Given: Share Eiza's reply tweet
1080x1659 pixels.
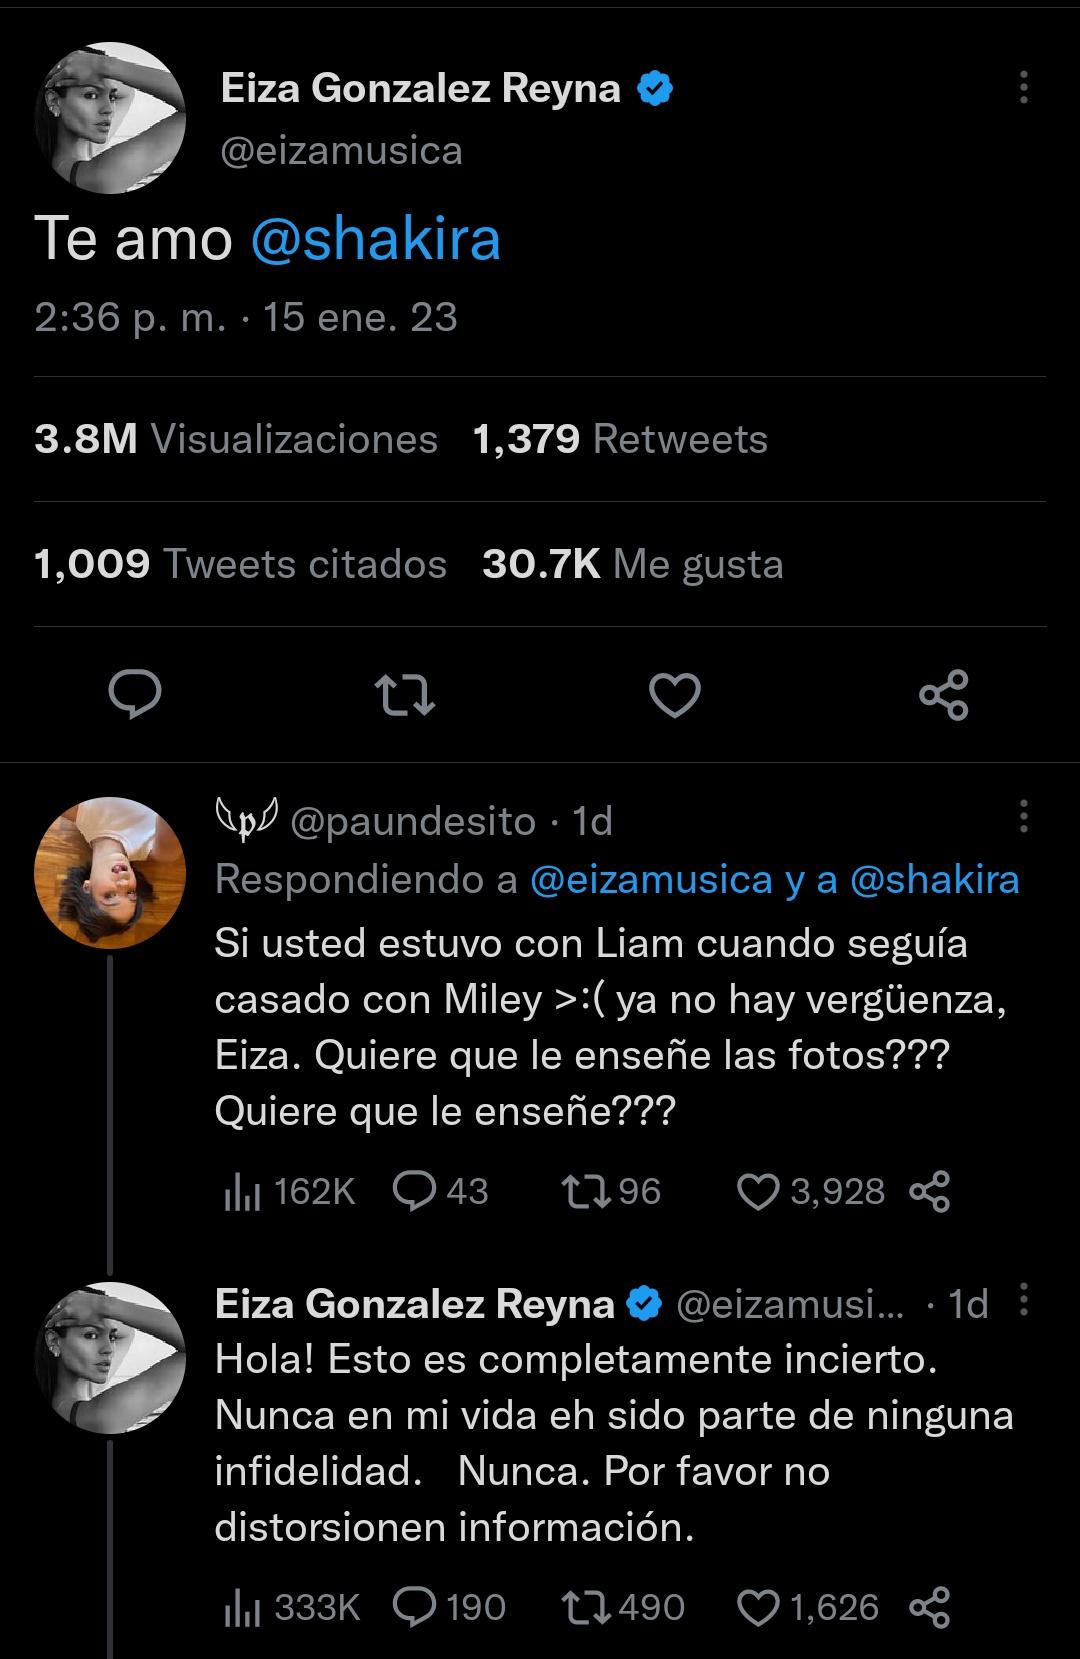Looking at the screenshot, I should point(929,1607).
